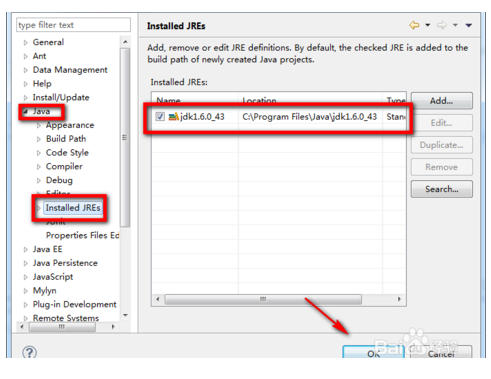Click the Location column header
Image resolution: width=491 pixels, height=379 pixels.
pyautogui.click(x=310, y=100)
